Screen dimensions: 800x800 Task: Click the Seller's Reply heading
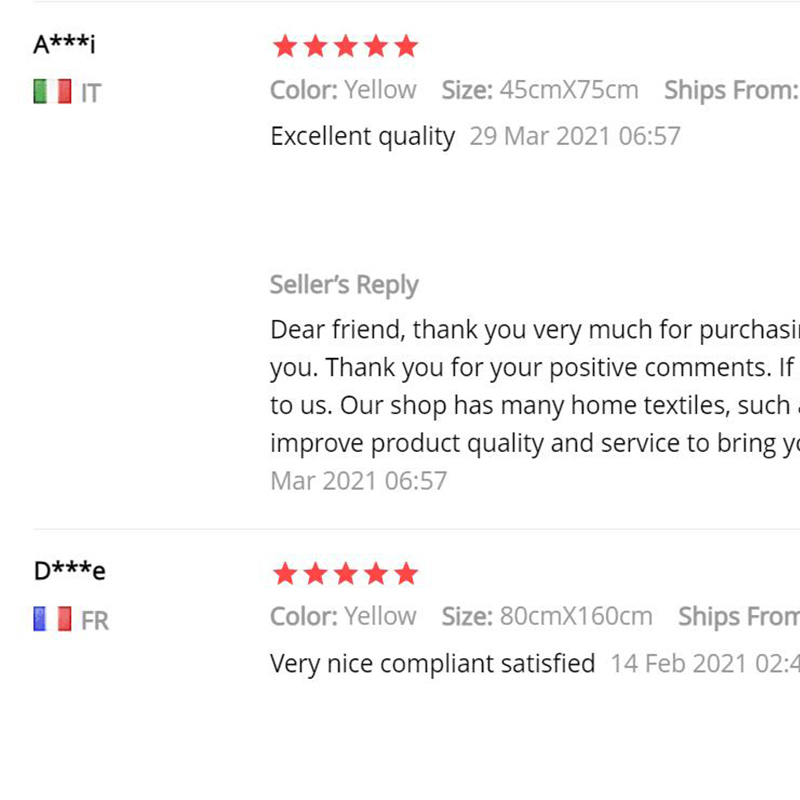344,285
